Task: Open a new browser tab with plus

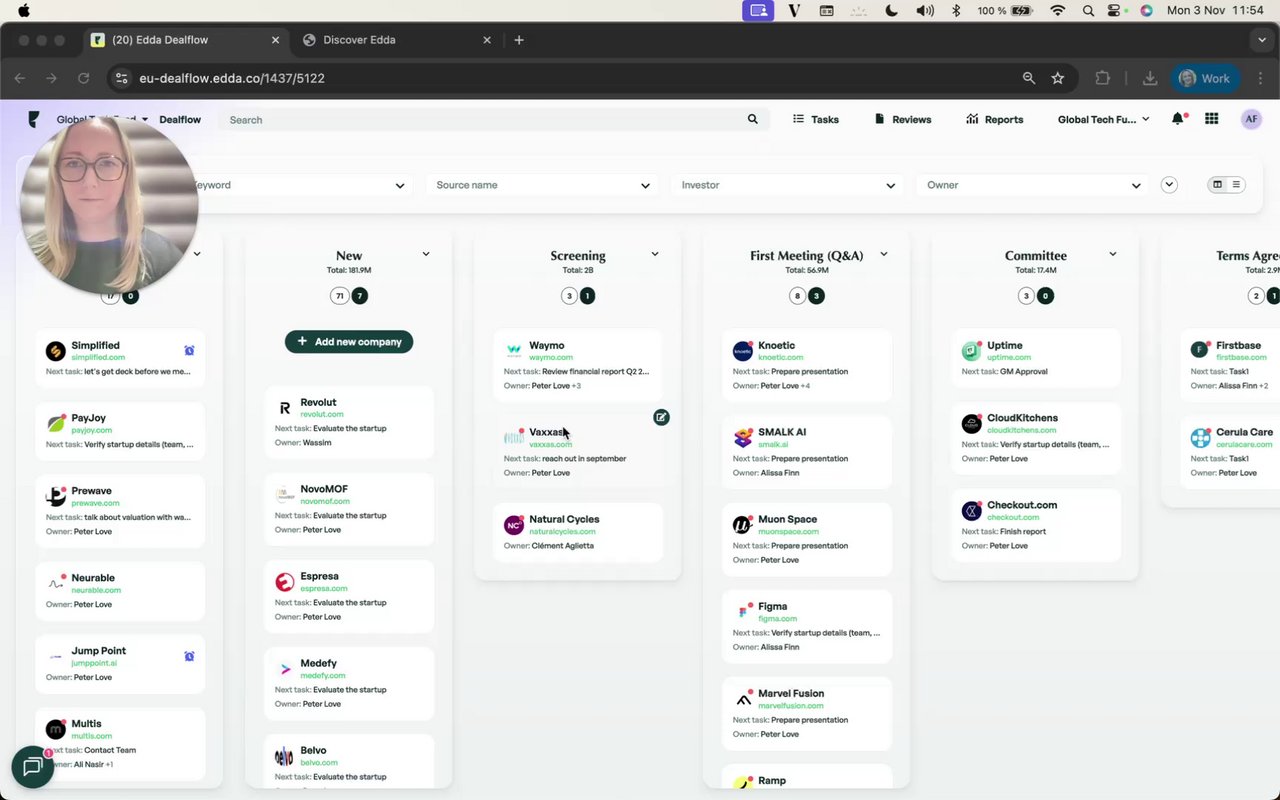Action: click(x=518, y=40)
